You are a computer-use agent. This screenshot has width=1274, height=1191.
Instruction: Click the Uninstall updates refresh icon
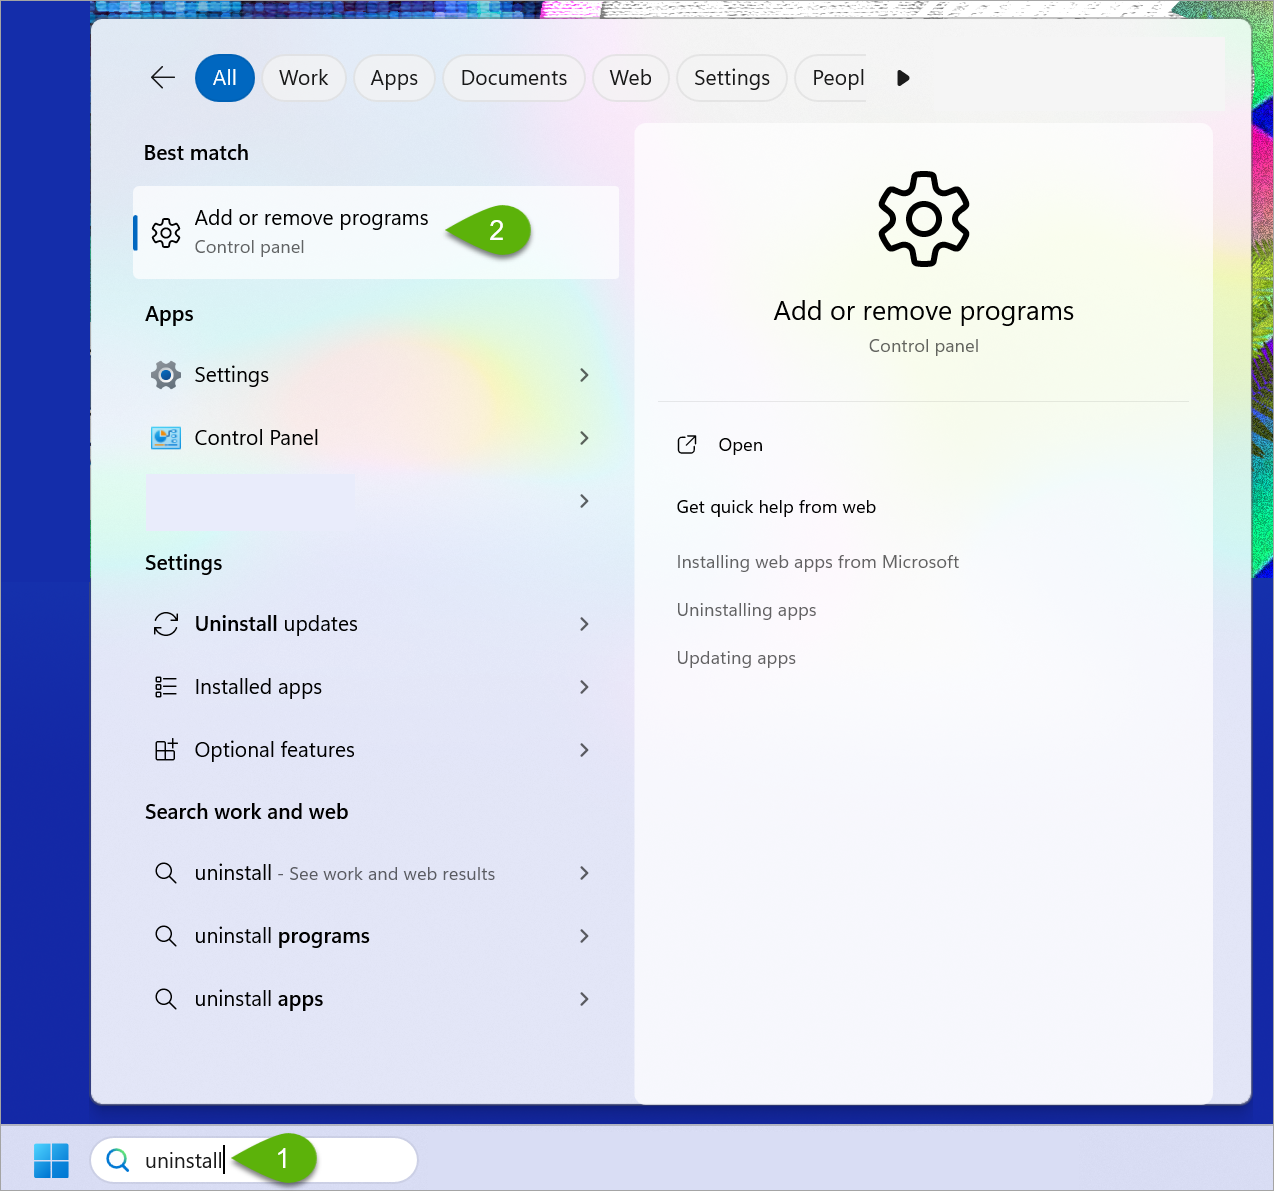click(166, 624)
